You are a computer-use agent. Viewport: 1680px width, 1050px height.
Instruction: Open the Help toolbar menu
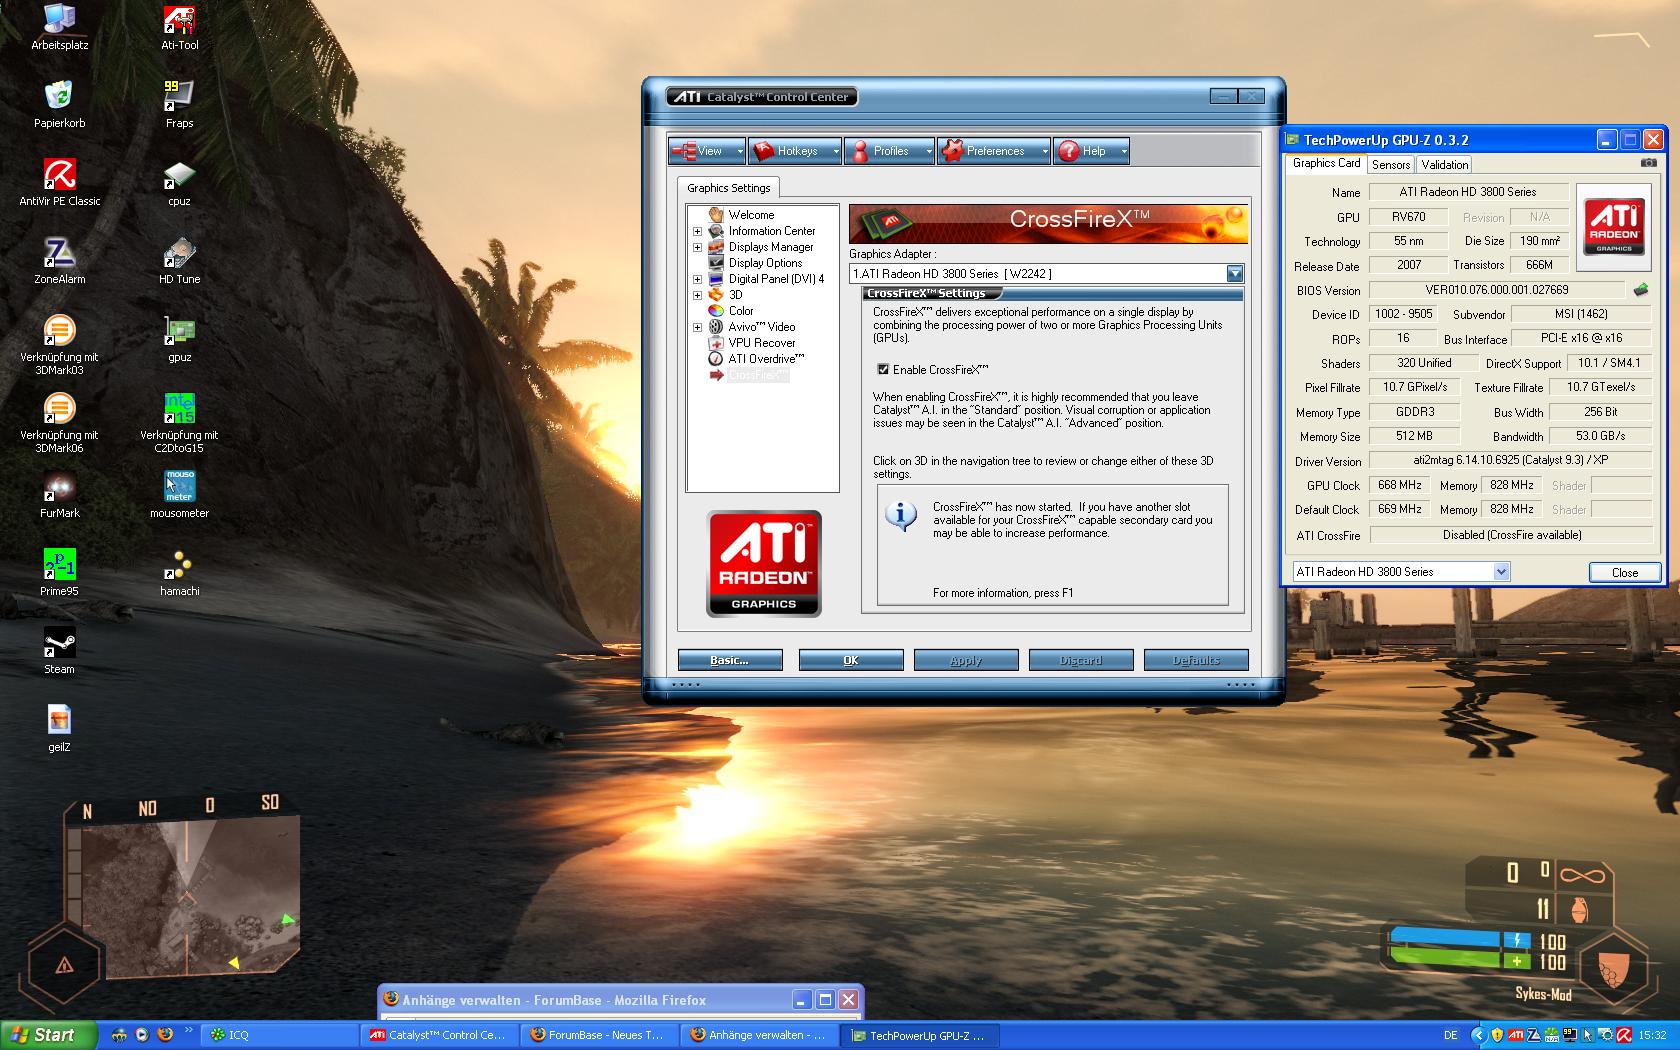[x=1091, y=152]
